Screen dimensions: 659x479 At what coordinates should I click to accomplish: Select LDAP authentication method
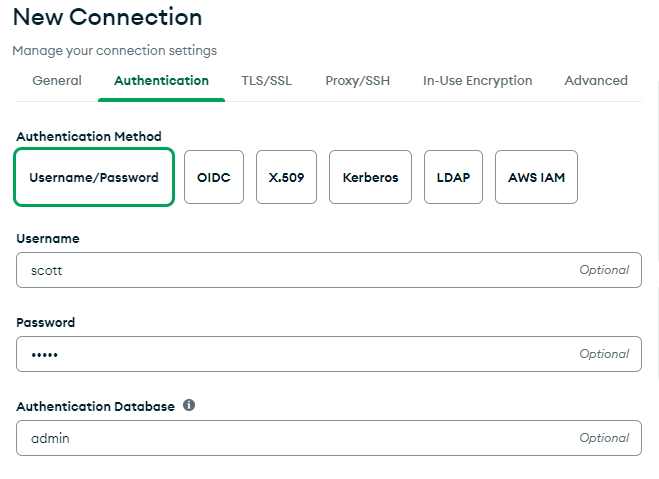(x=453, y=177)
